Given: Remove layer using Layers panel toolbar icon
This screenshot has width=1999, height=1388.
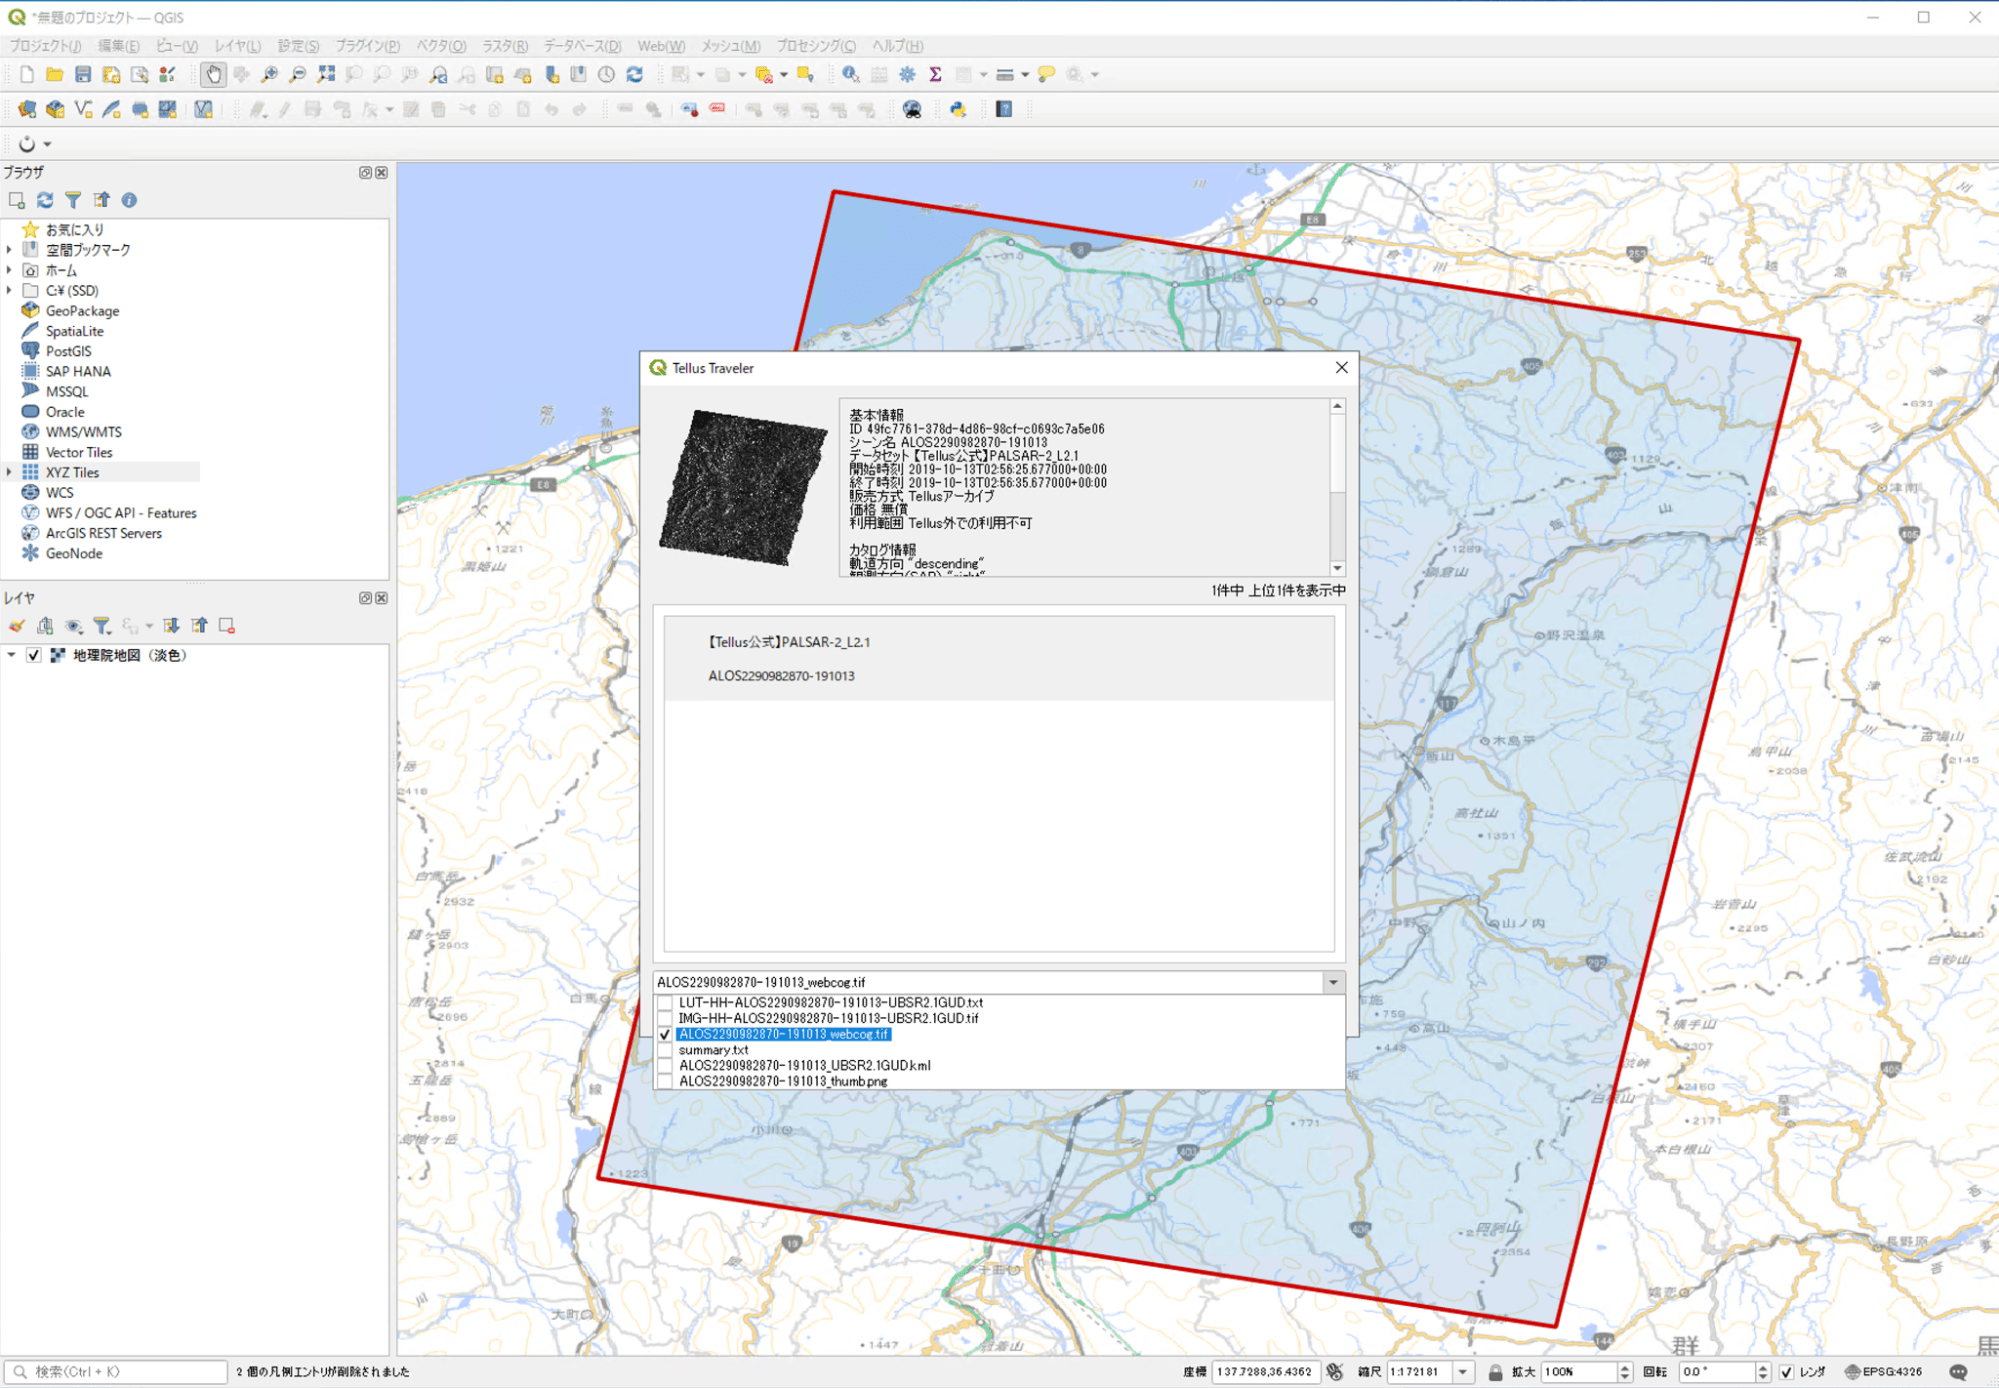Looking at the screenshot, I should tap(227, 626).
